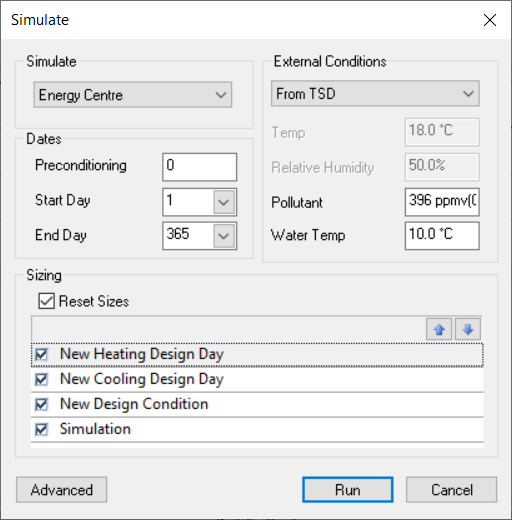Move selected sizing item up with blue arrow
The width and height of the screenshot is (512, 520).
click(439, 329)
